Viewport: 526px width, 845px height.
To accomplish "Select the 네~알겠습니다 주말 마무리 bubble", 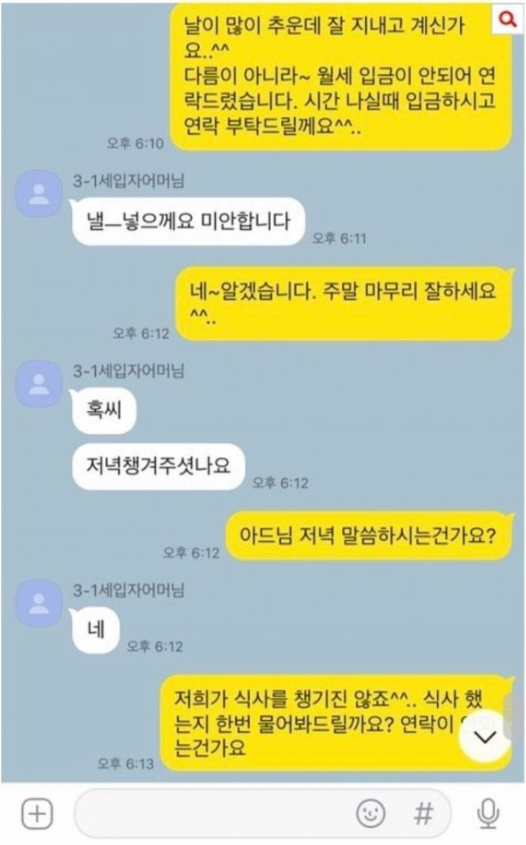I will [344, 303].
